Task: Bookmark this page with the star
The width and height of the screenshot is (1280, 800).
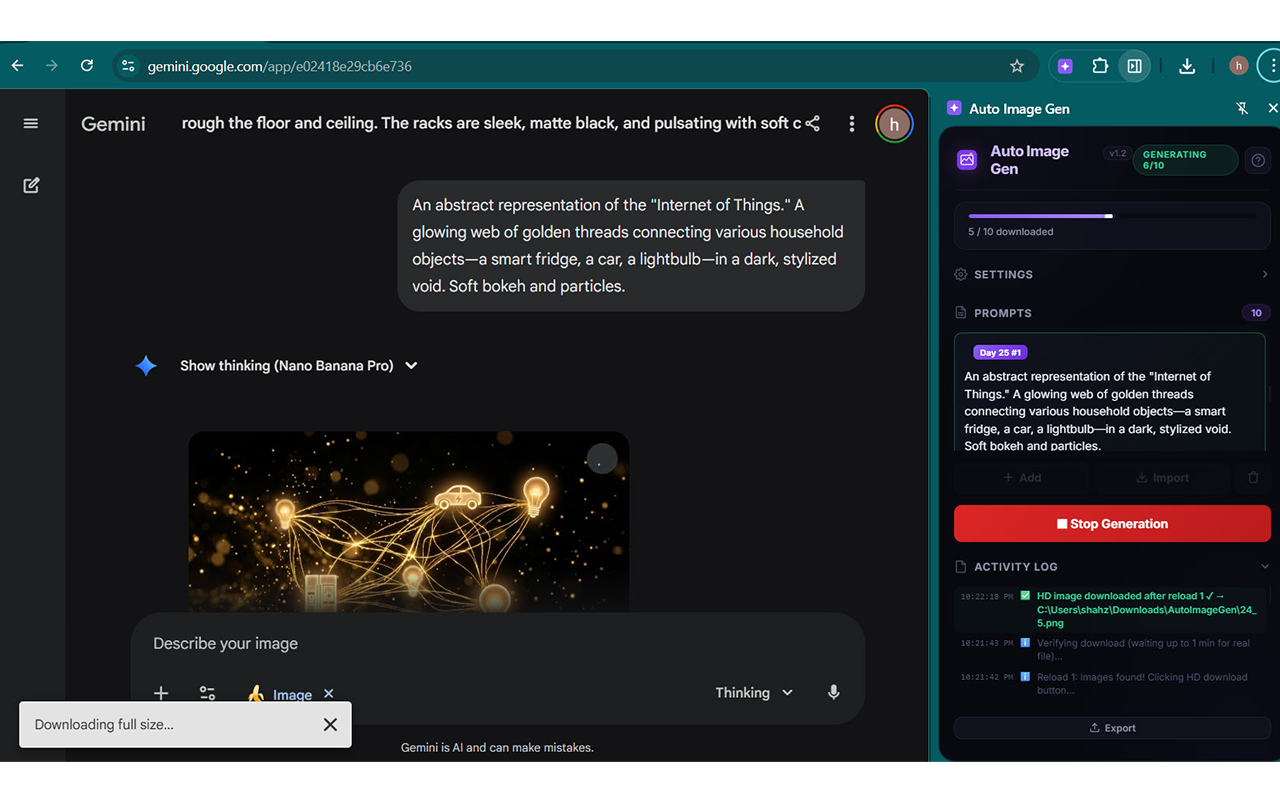Action: [x=1017, y=66]
